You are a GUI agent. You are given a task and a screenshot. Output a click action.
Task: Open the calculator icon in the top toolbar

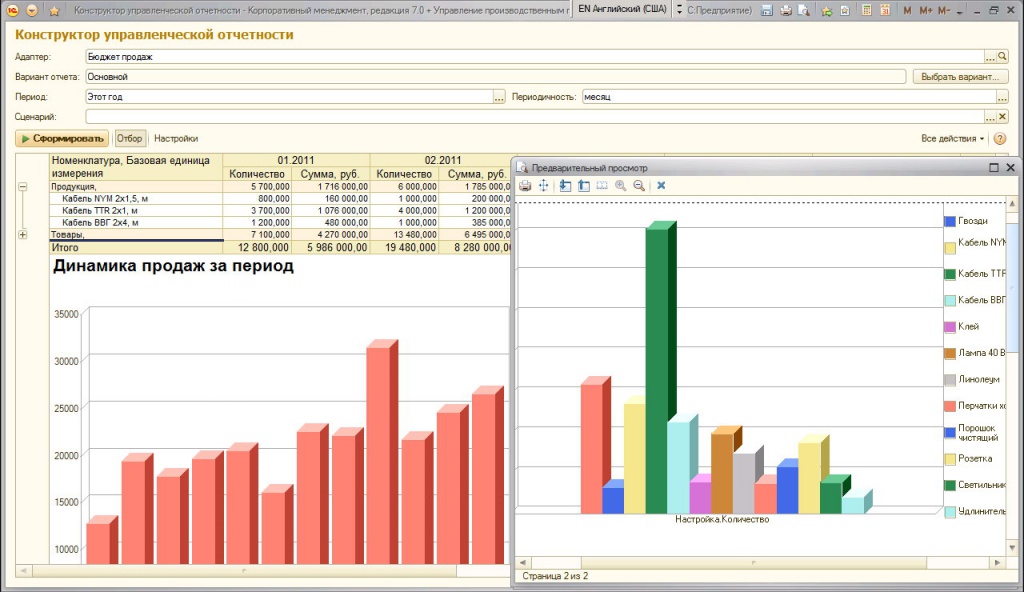click(867, 10)
